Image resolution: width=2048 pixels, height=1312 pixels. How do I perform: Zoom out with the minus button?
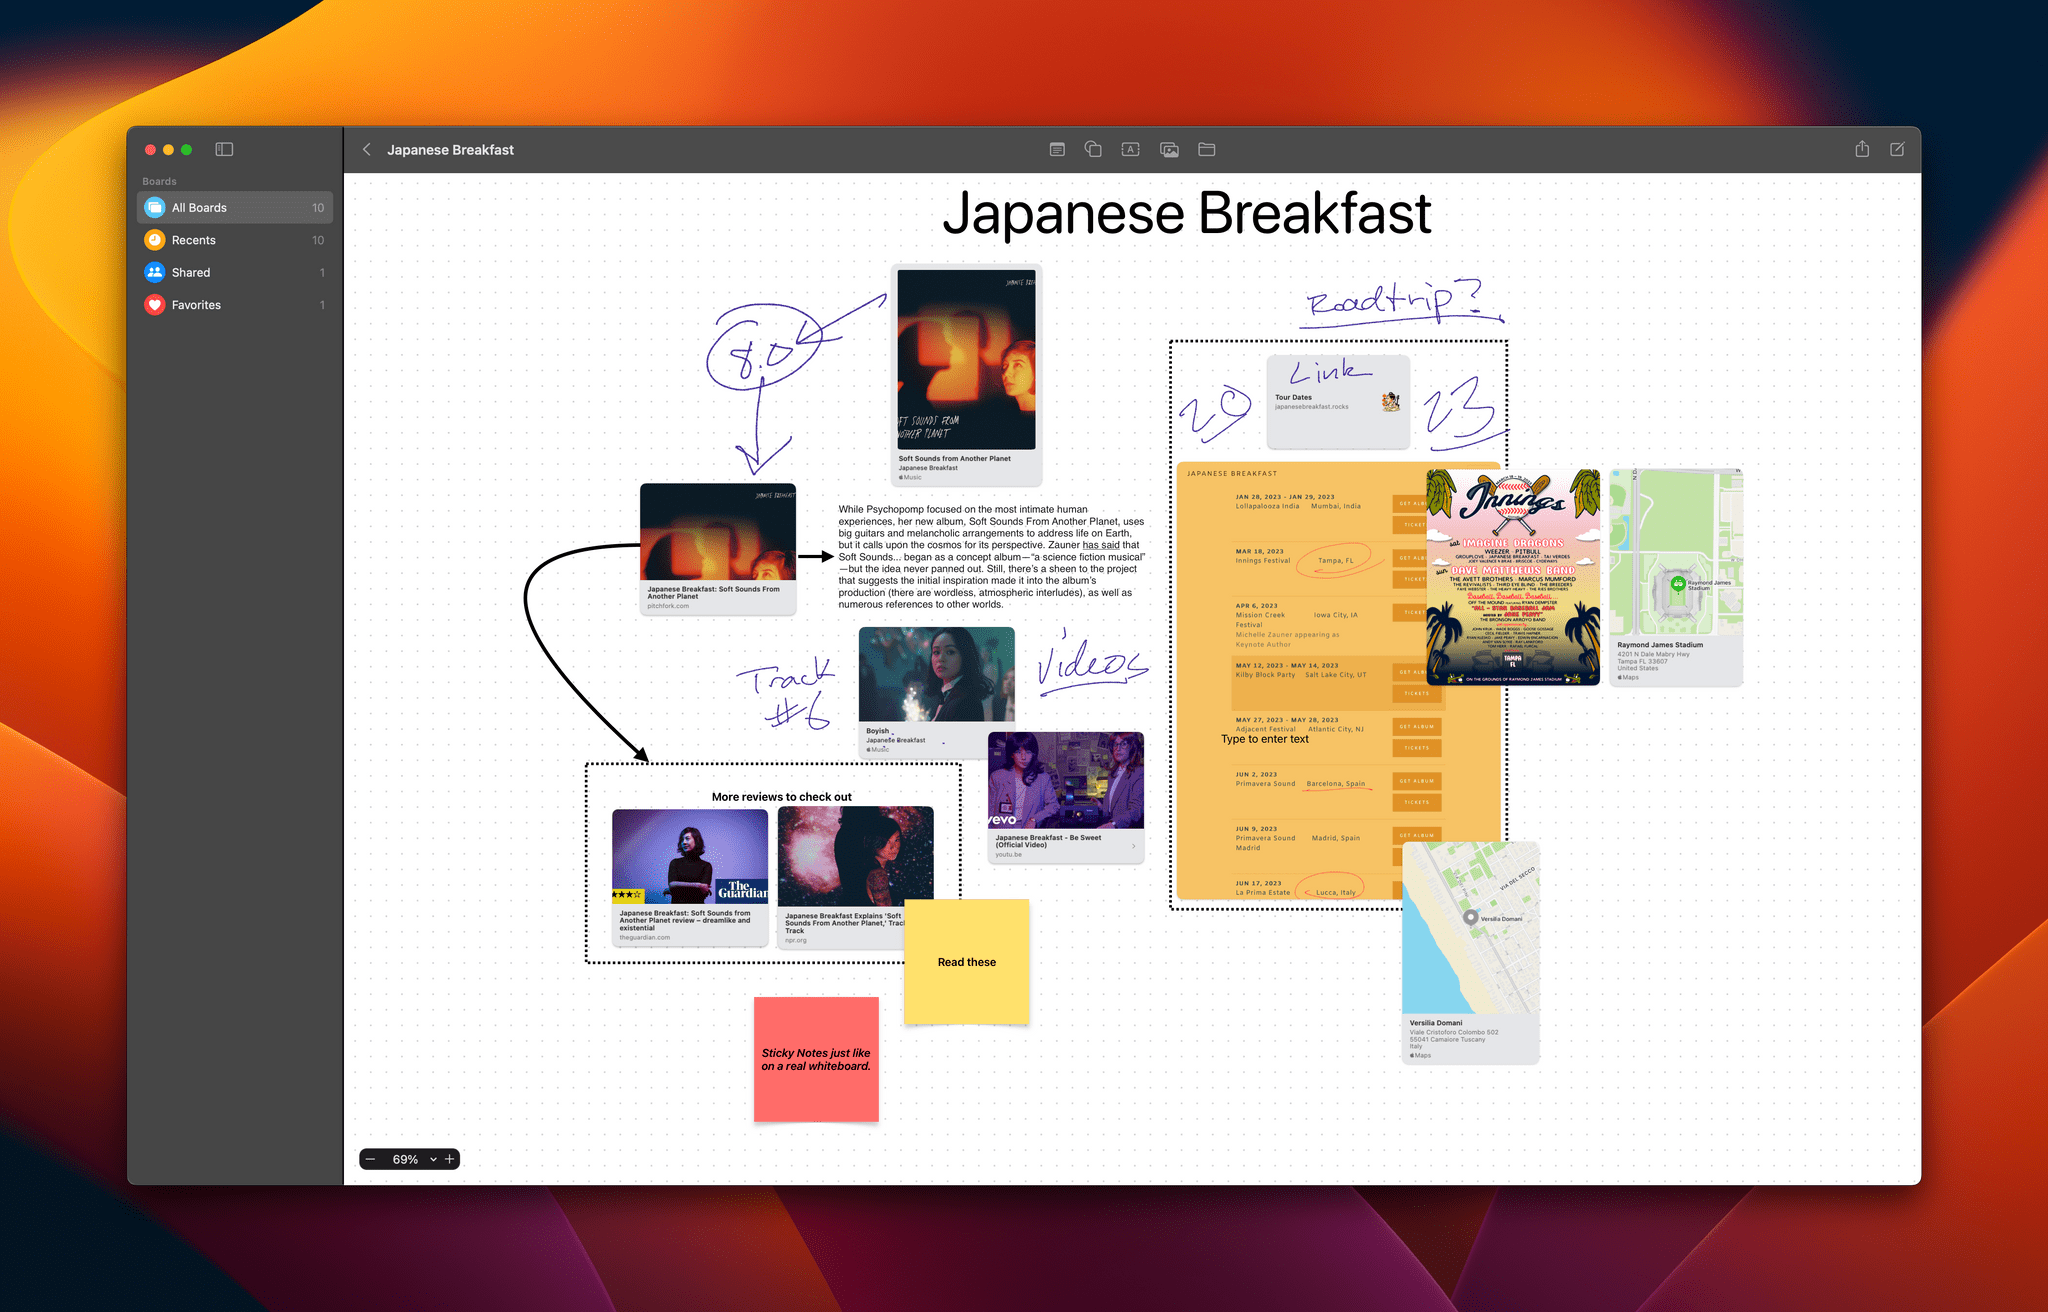371,1159
